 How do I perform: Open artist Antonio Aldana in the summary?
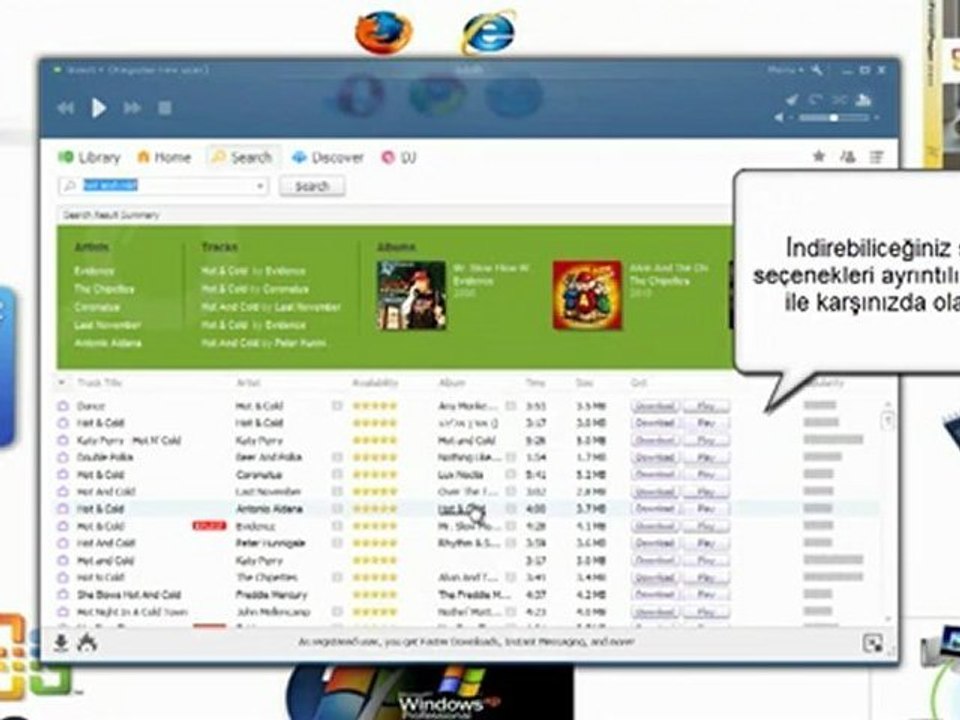(x=108, y=343)
